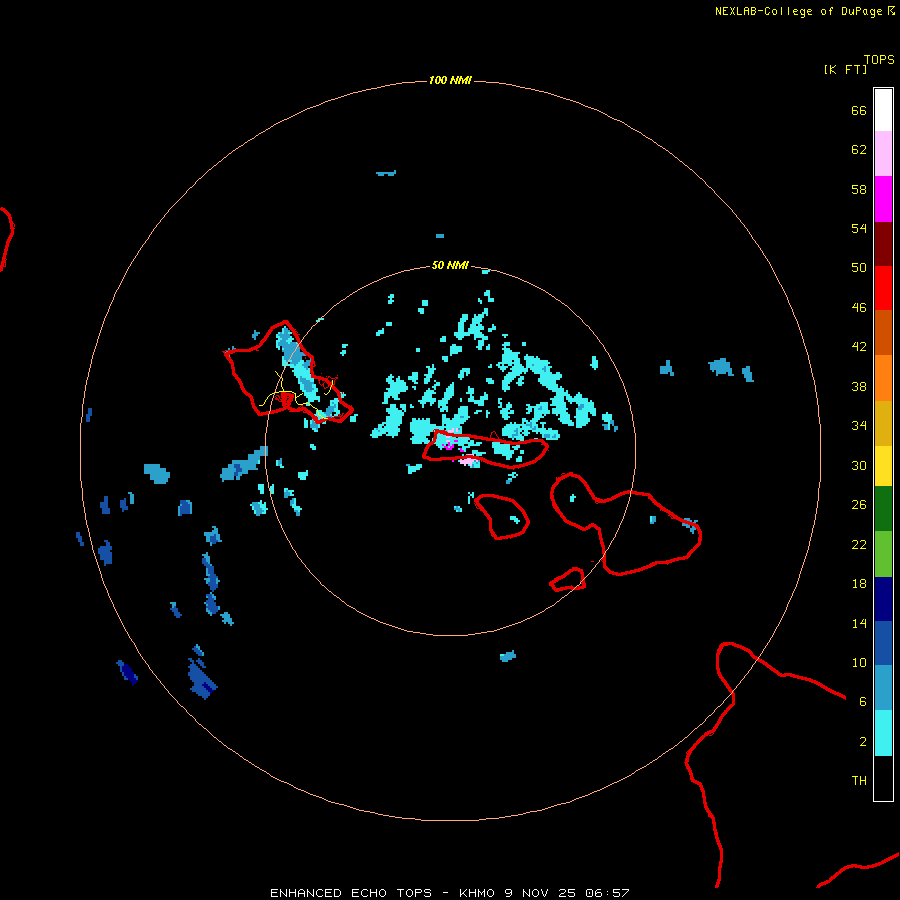This screenshot has height=900, width=900.
Task: Click the medium blue swatch between 10 and 14
Action: 883,643
